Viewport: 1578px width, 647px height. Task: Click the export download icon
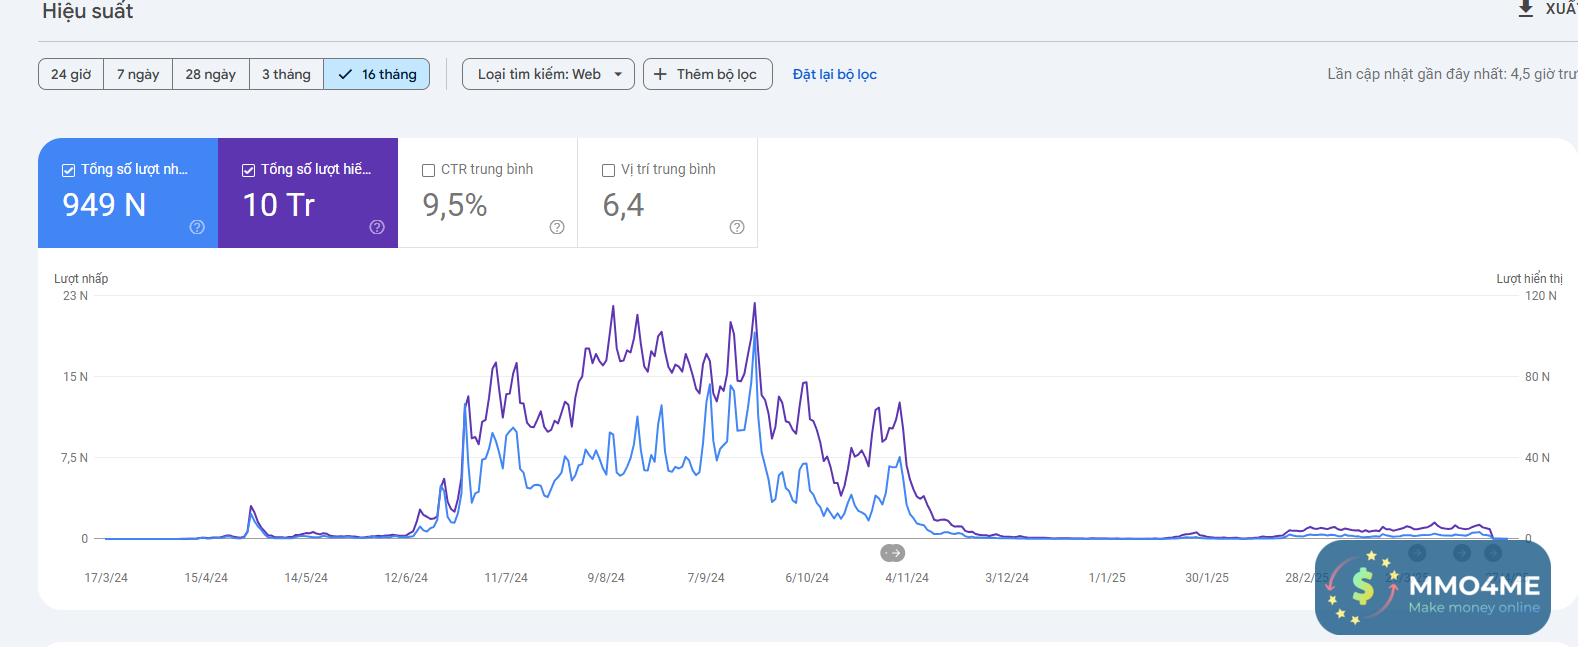pos(1525,9)
